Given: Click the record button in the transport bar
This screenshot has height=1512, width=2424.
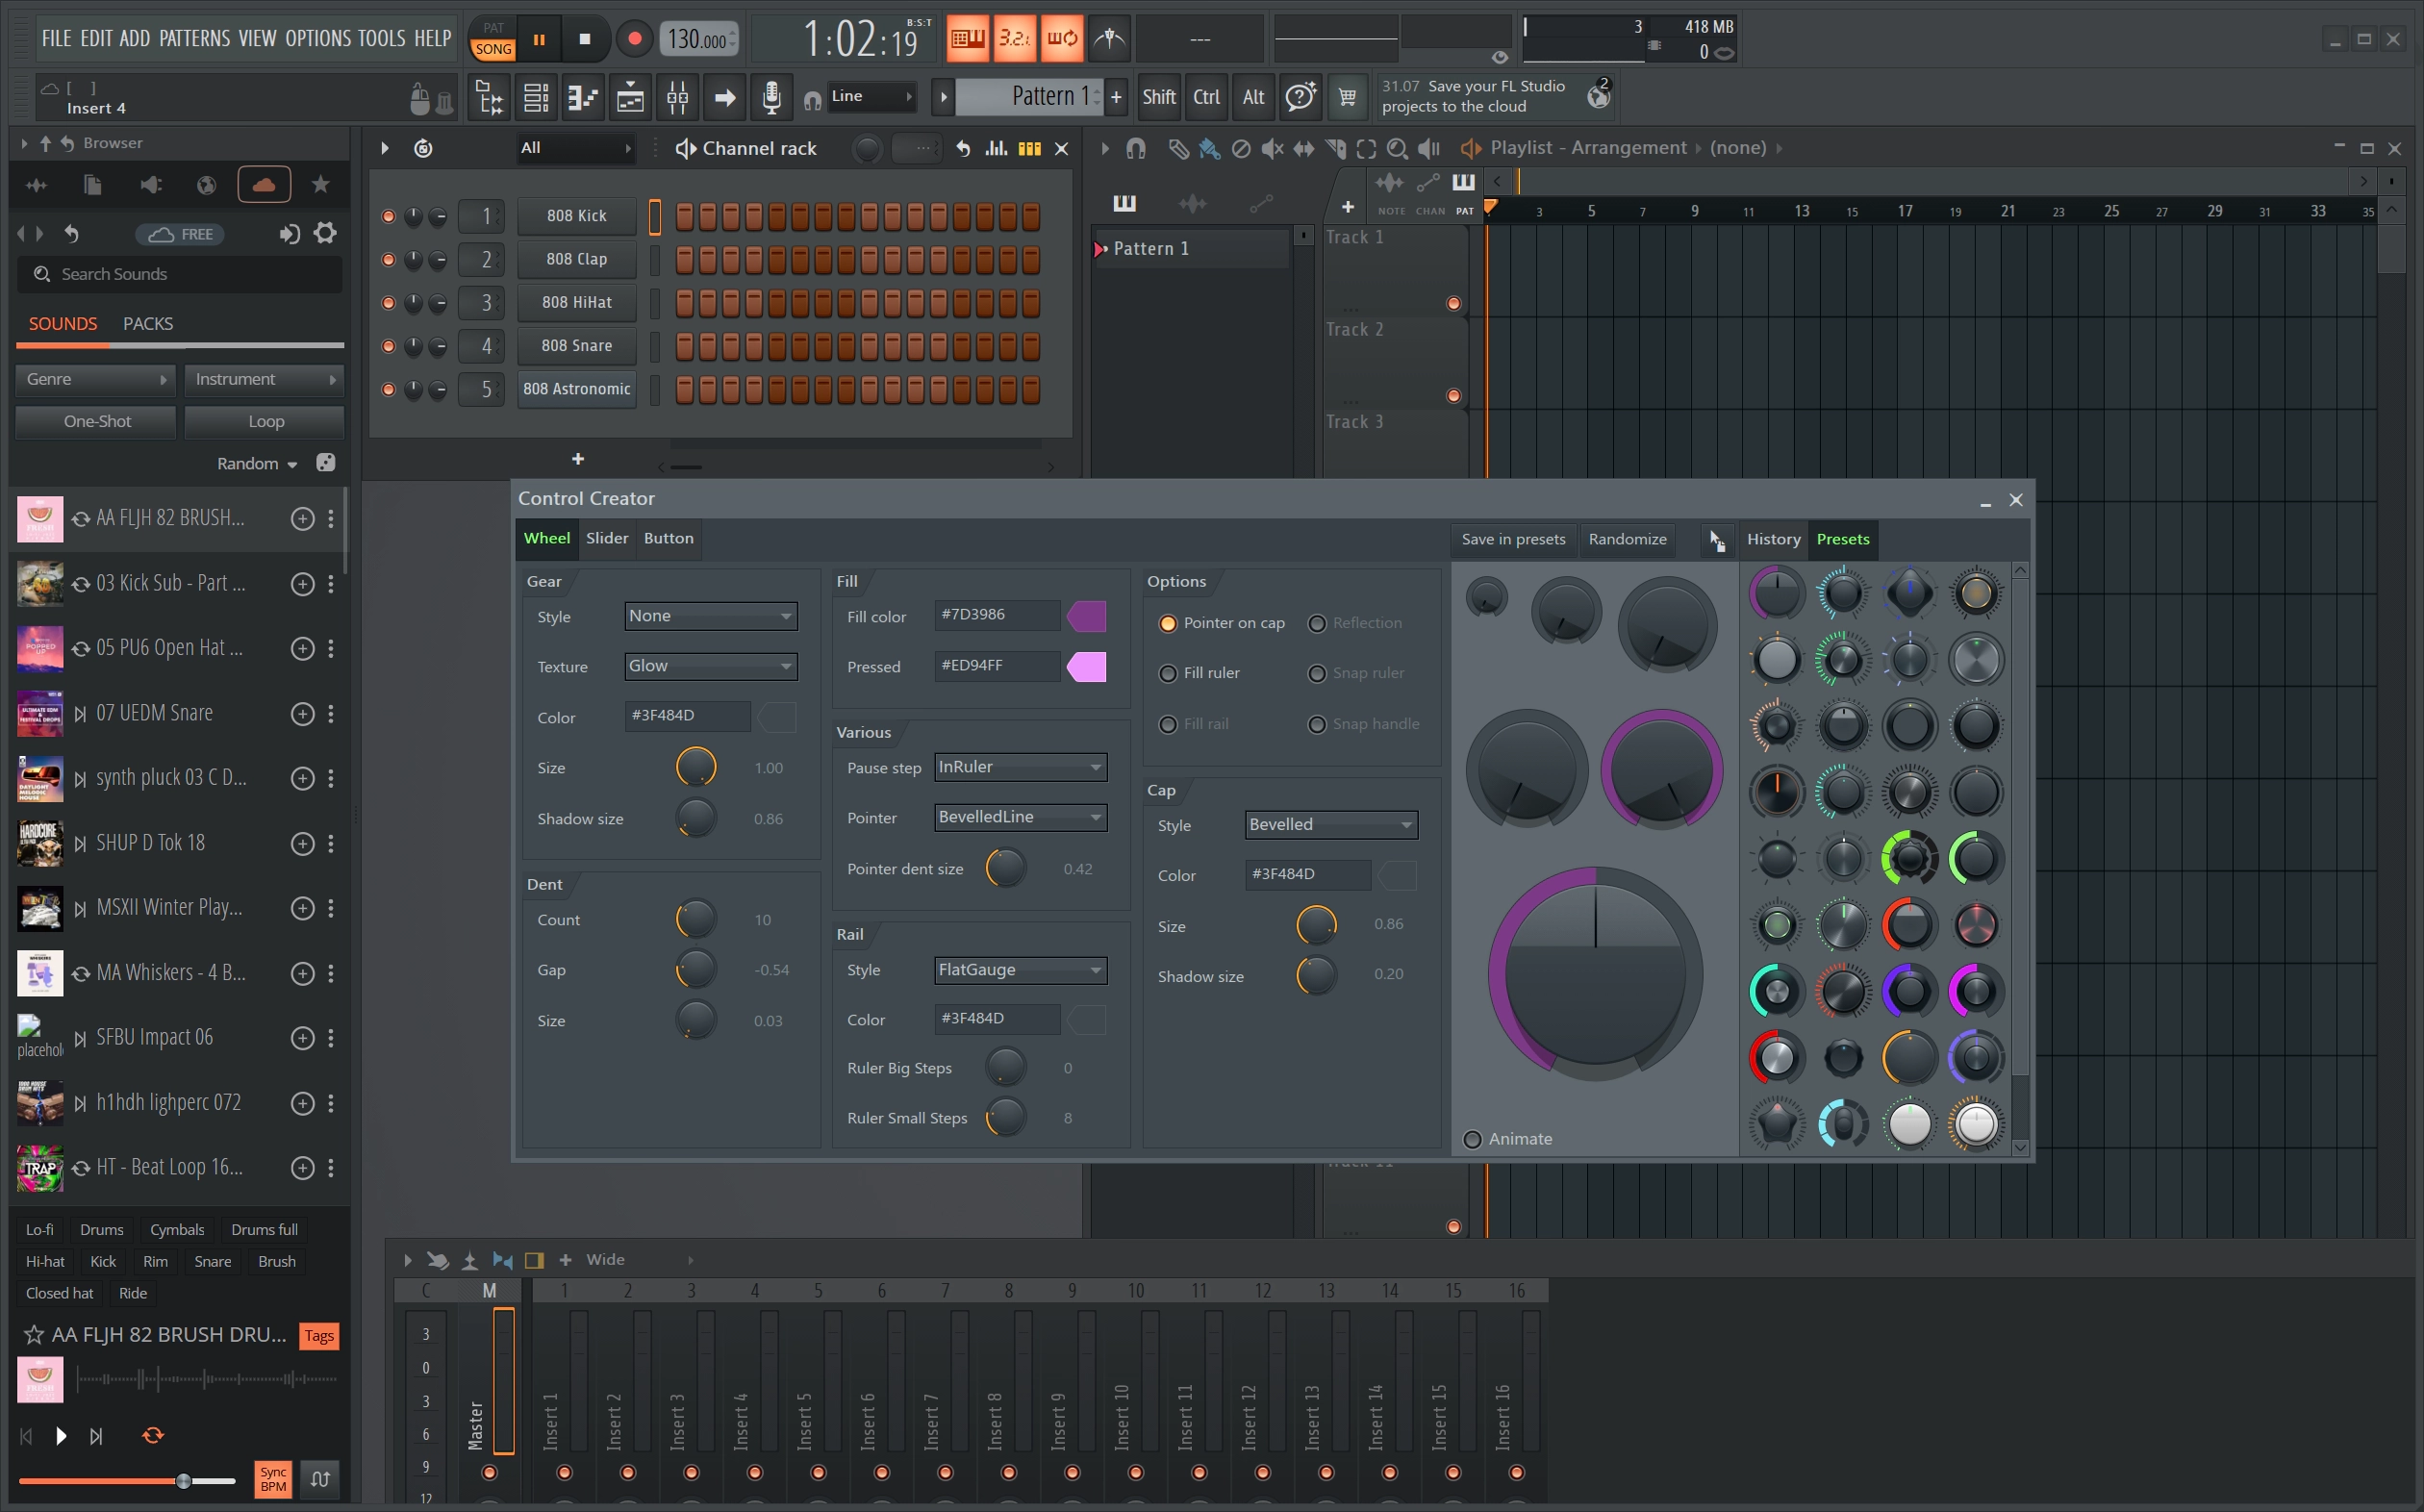Looking at the screenshot, I should pyautogui.click(x=634, y=39).
